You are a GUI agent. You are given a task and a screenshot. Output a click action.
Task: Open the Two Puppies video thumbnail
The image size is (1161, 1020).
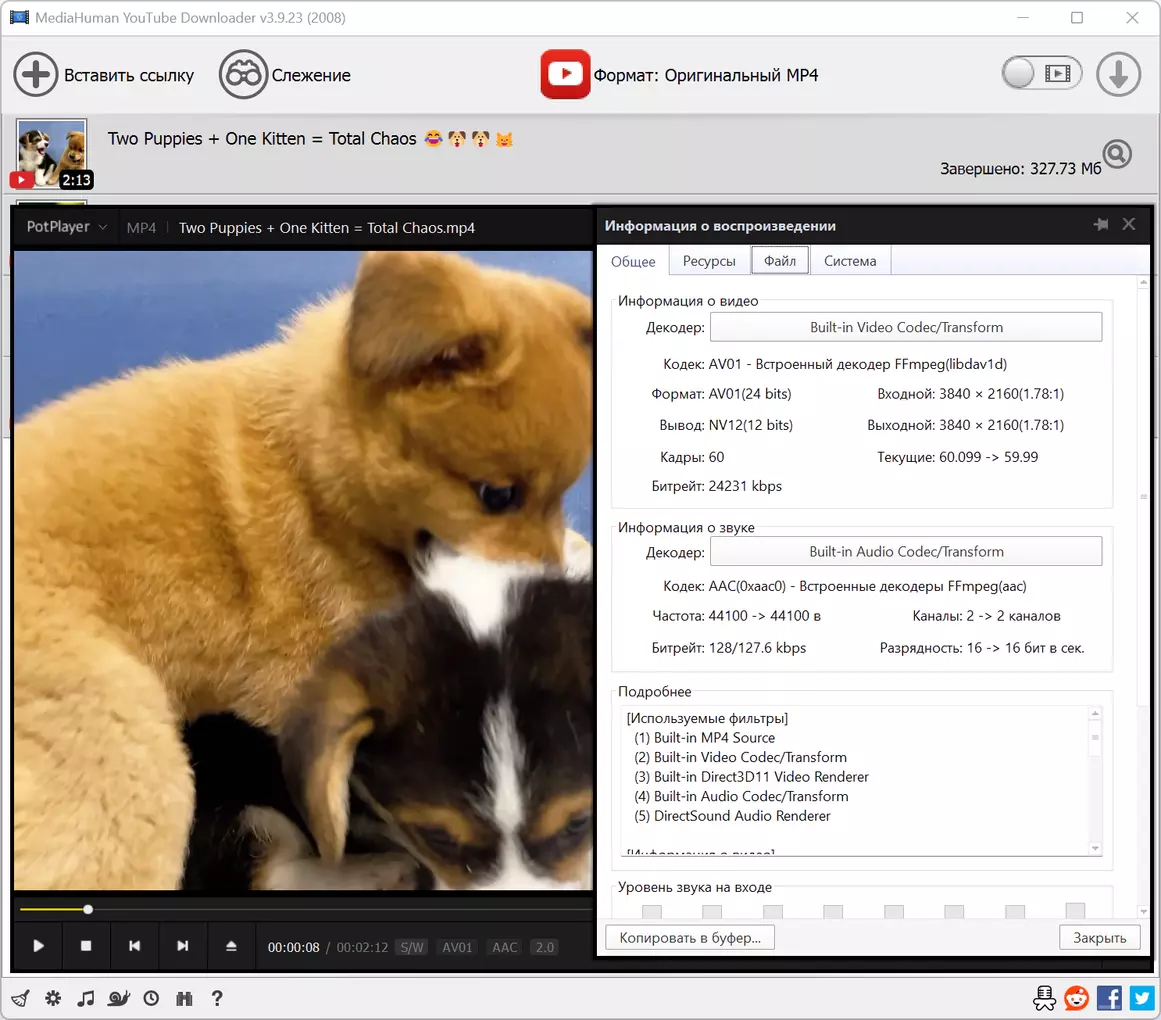click(51, 153)
